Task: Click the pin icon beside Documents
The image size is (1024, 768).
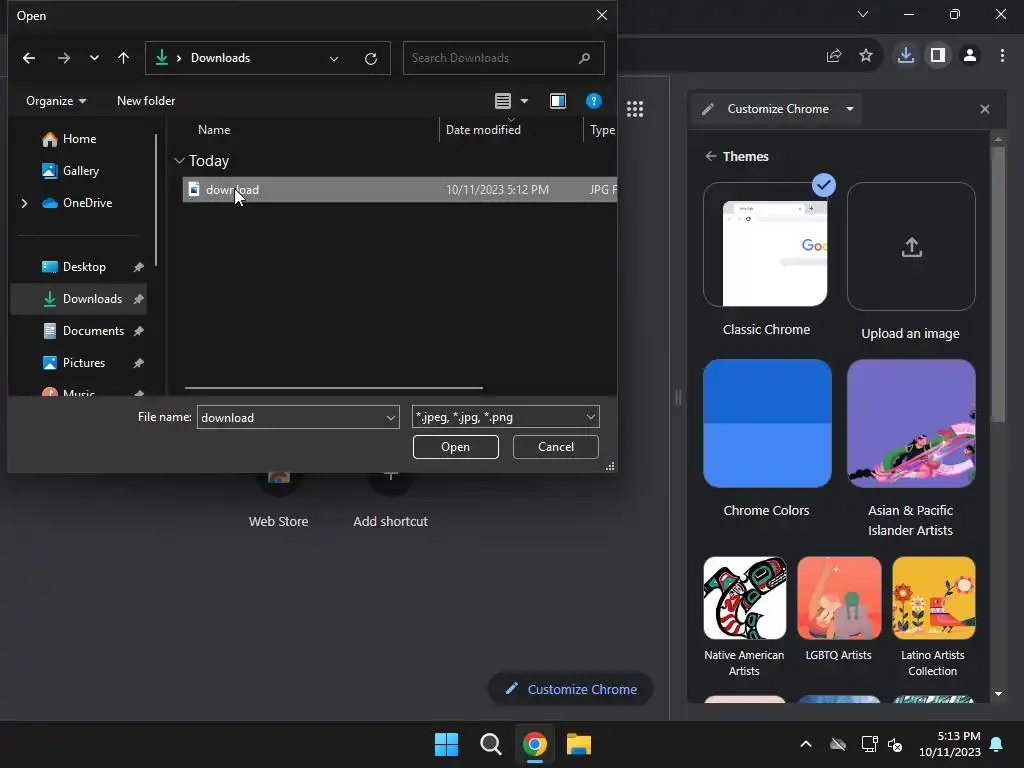Action: tap(138, 331)
